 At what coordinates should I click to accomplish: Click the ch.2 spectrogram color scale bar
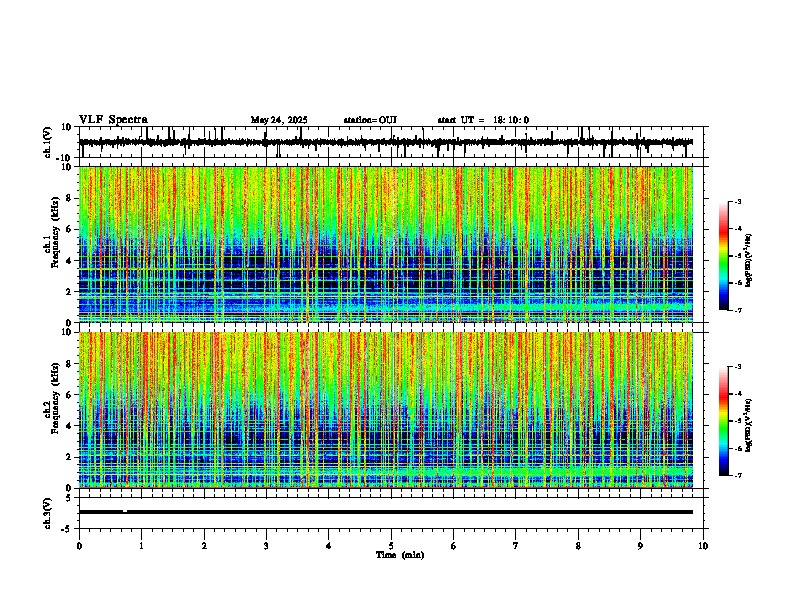pos(724,421)
